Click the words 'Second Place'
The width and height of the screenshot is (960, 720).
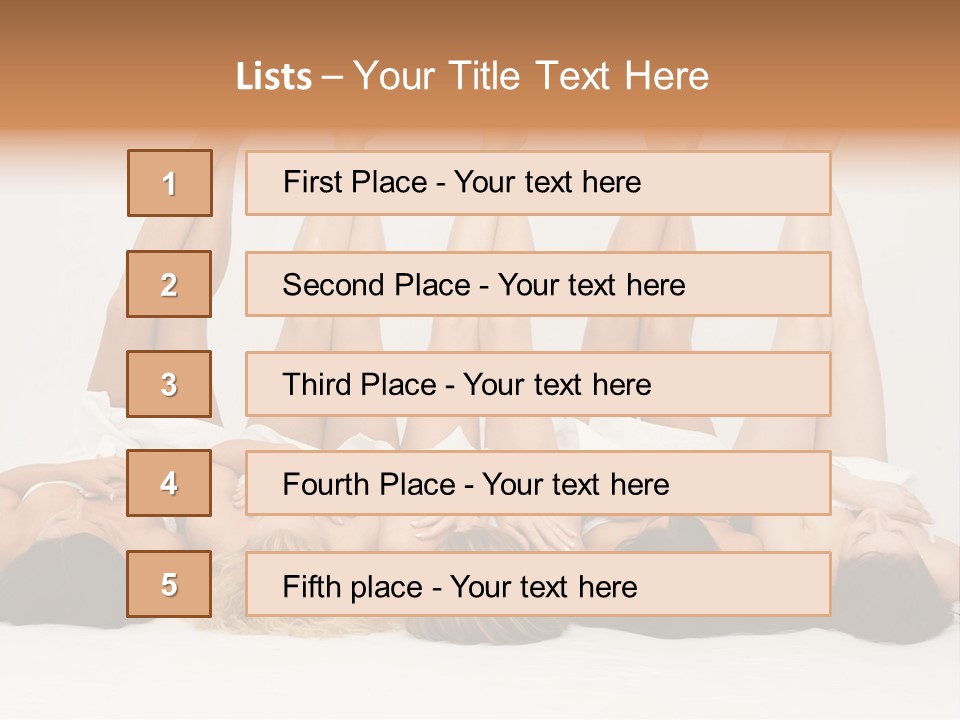(x=375, y=285)
